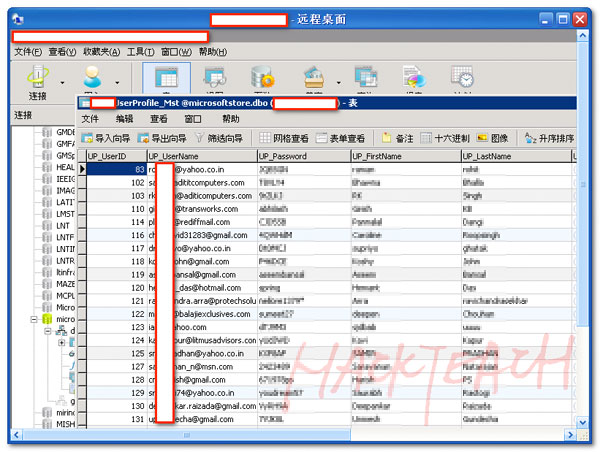The width and height of the screenshot is (600, 452).
Task: Collapse the expanded 'micro' database tree node
Action: [33, 320]
